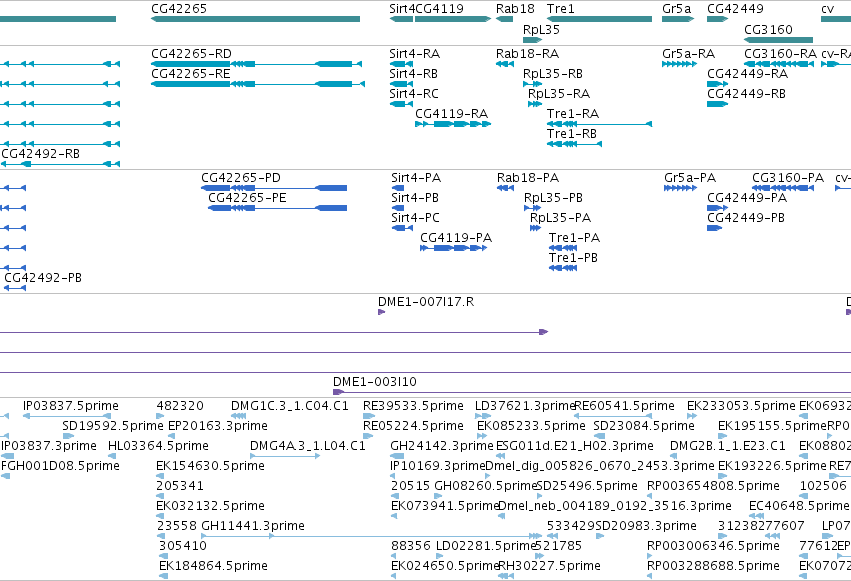Click the CG42449 gene feature

(717, 19)
